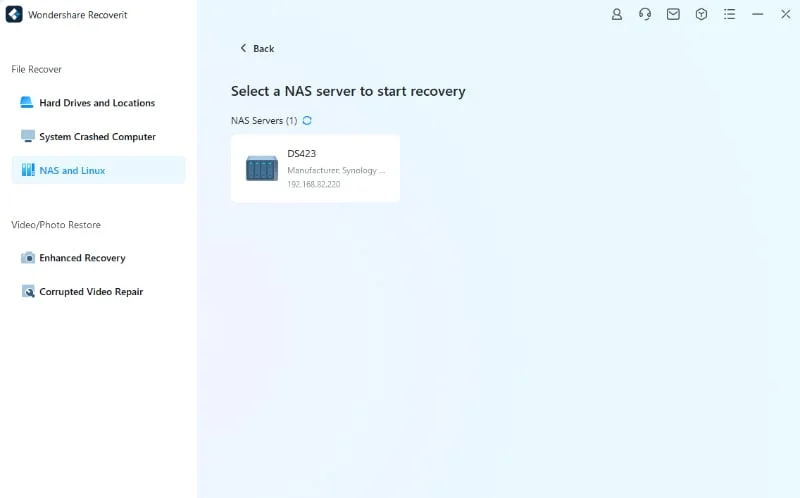Select NAS and Linux
The height and width of the screenshot is (498, 800).
pos(98,170)
